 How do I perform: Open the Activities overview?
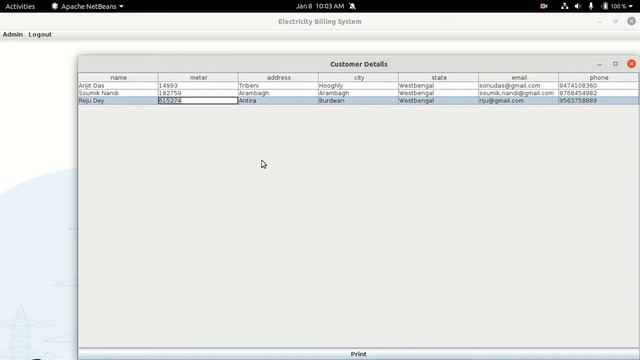pos(20,6)
